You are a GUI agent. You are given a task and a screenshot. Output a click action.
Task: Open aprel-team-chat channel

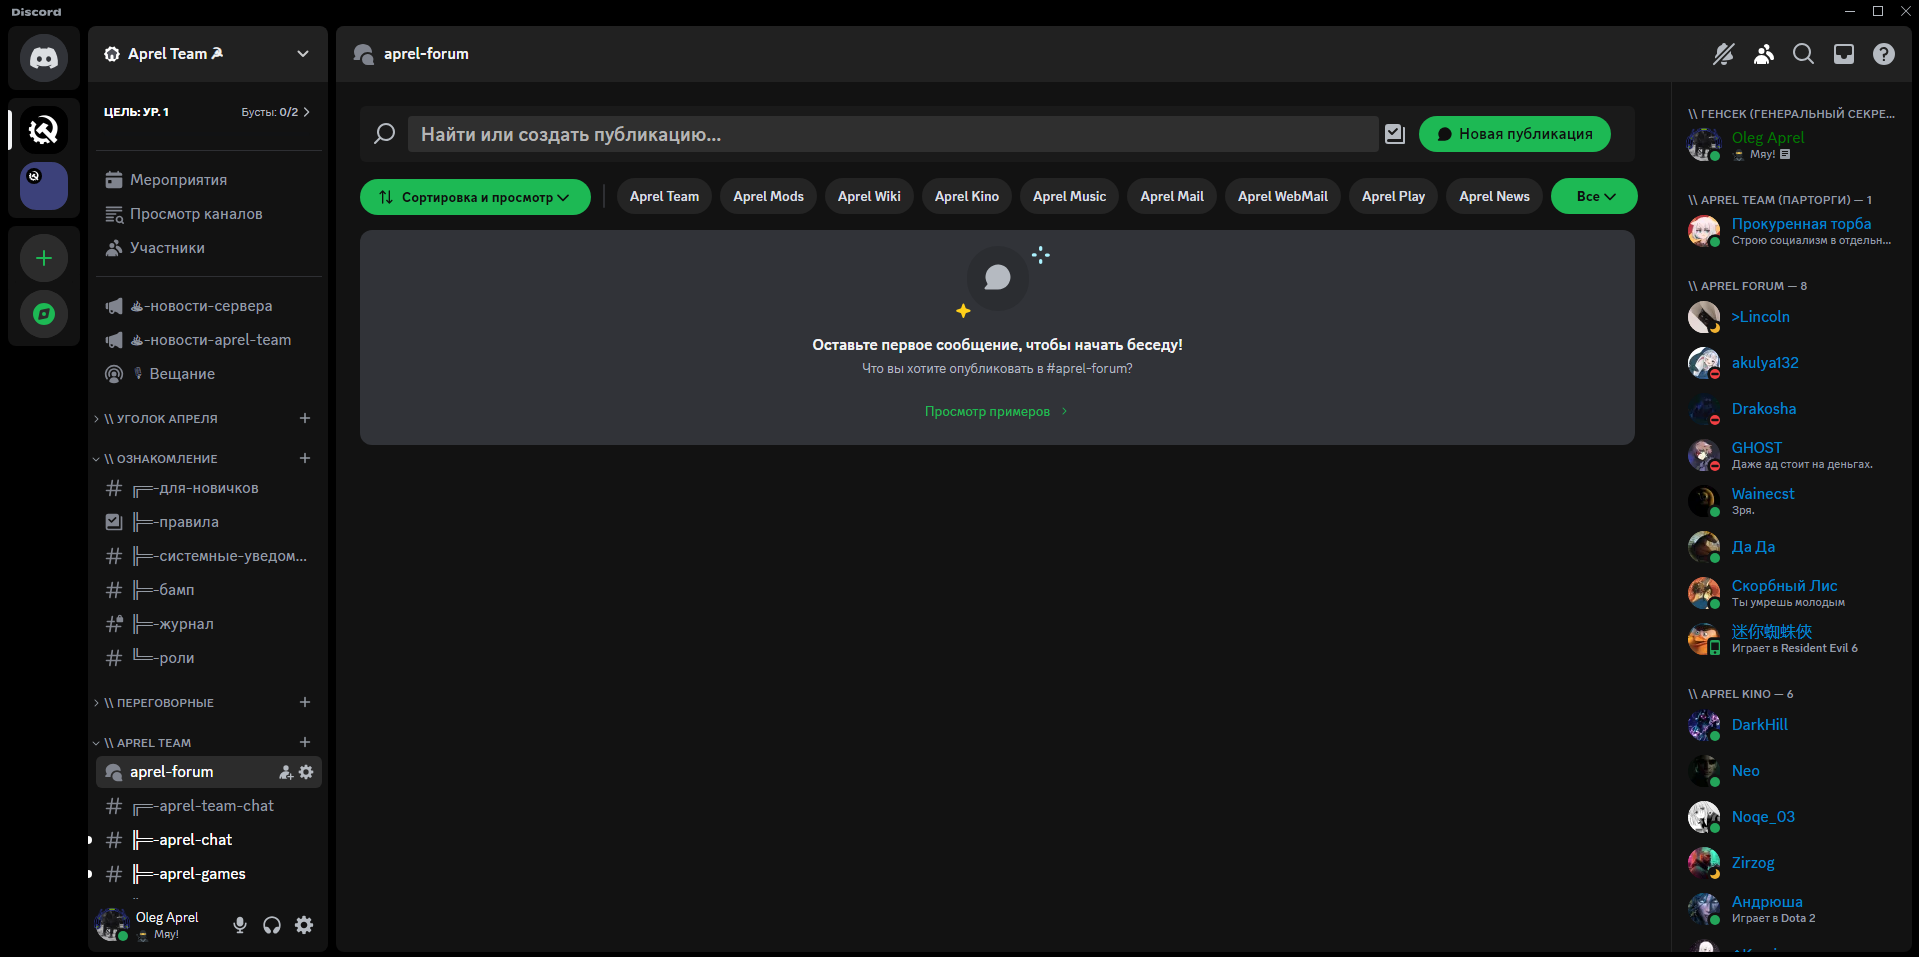pyautogui.click(x=209, y=806)
